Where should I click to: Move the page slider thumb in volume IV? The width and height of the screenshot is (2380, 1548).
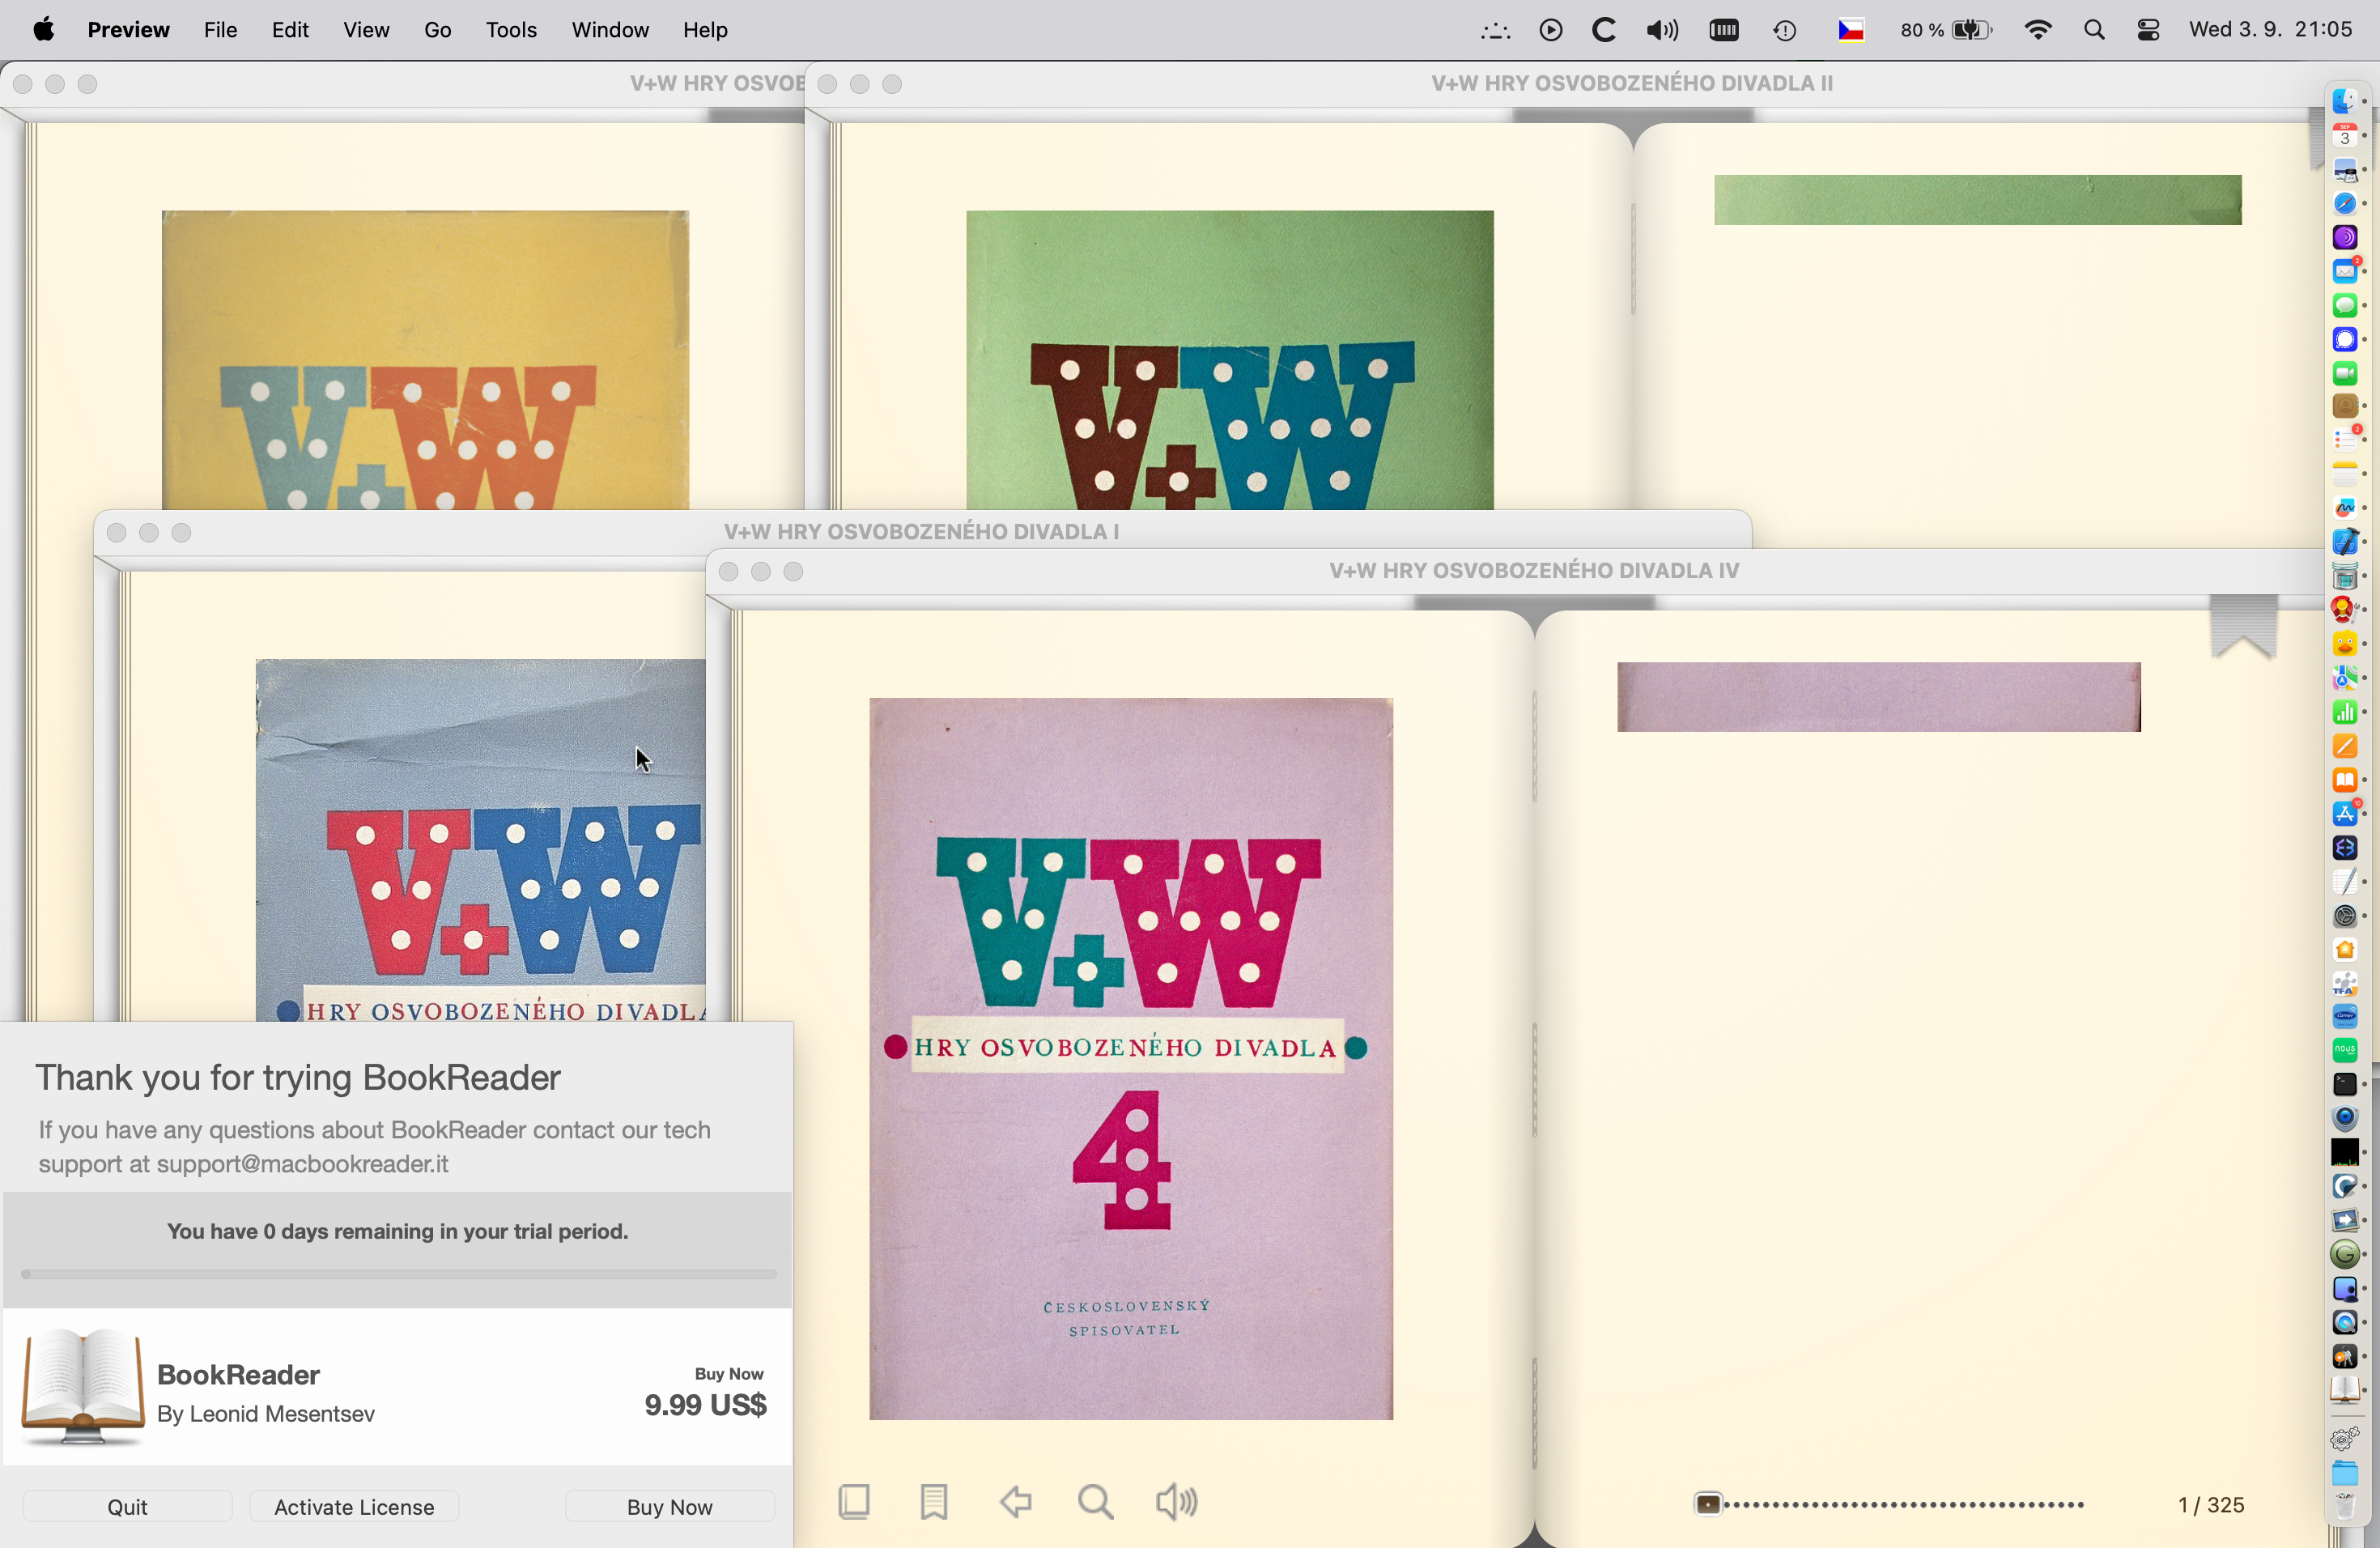coord(1708,1504)
